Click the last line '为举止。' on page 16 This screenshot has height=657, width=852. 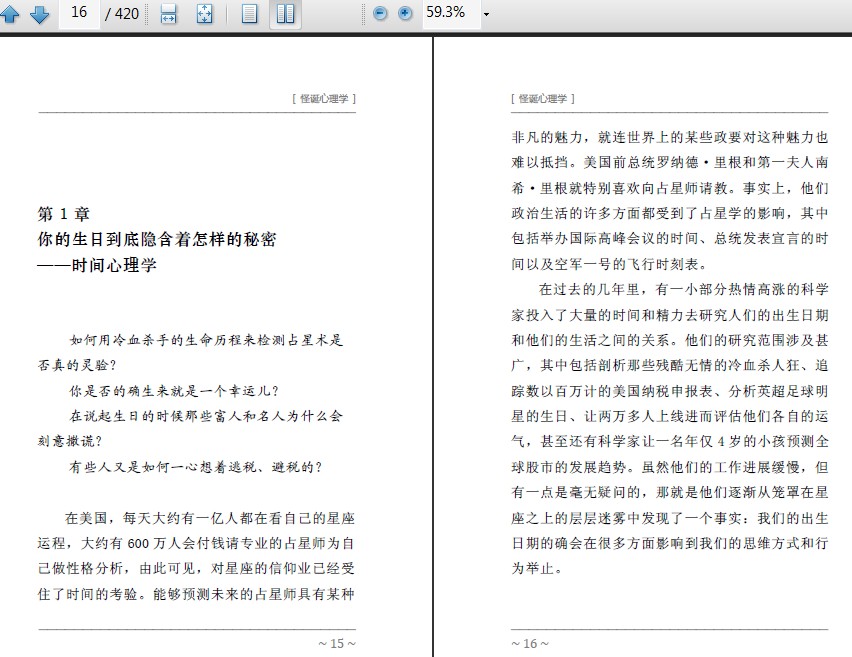pyautogui.click(x=537, y=568)
